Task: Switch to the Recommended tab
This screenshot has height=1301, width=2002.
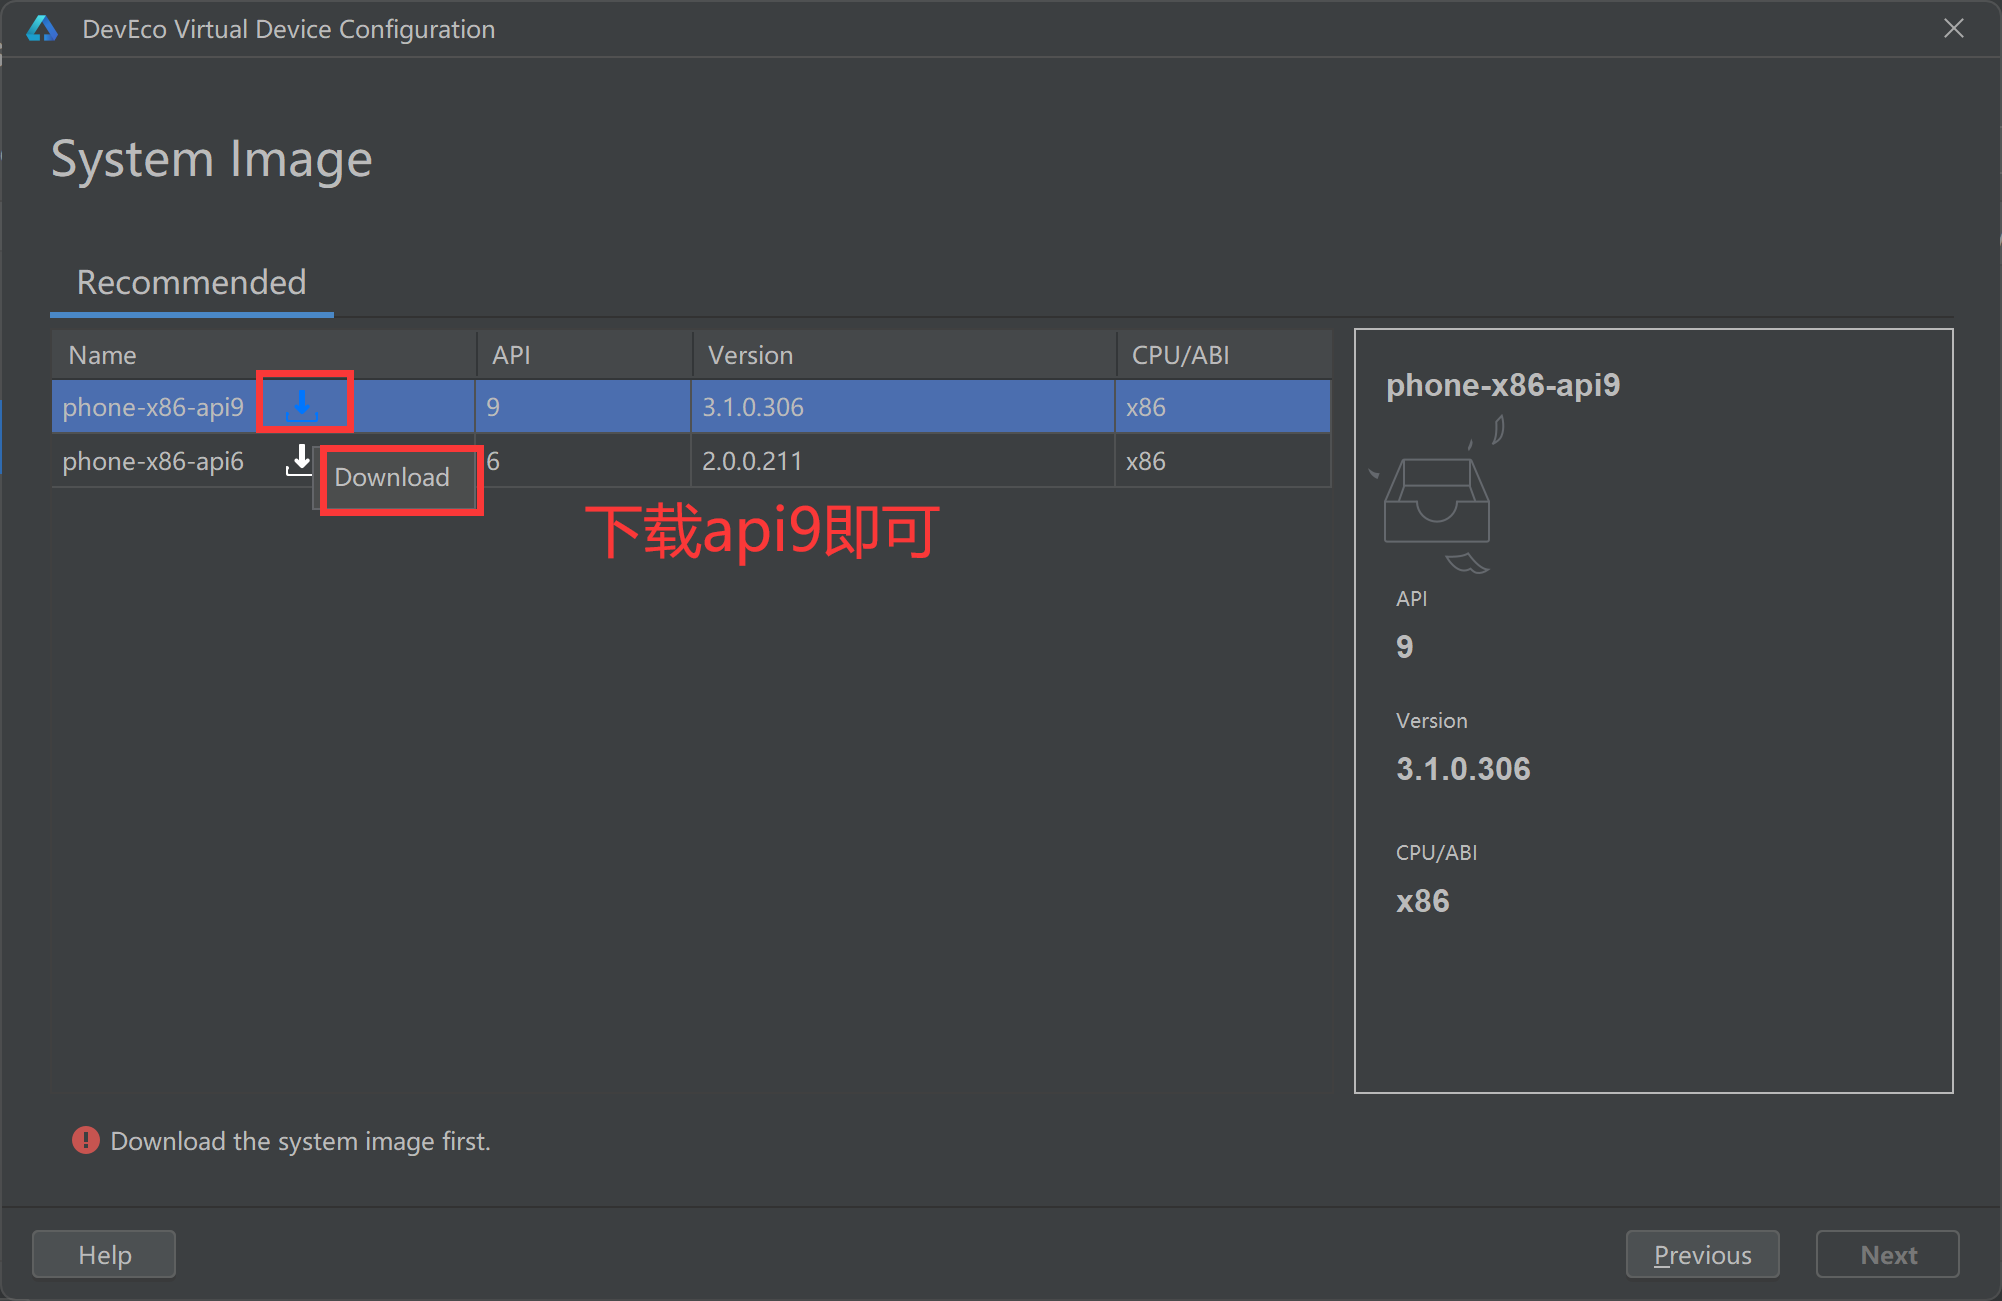Action: pyautogui.click(x=192, y=283)
